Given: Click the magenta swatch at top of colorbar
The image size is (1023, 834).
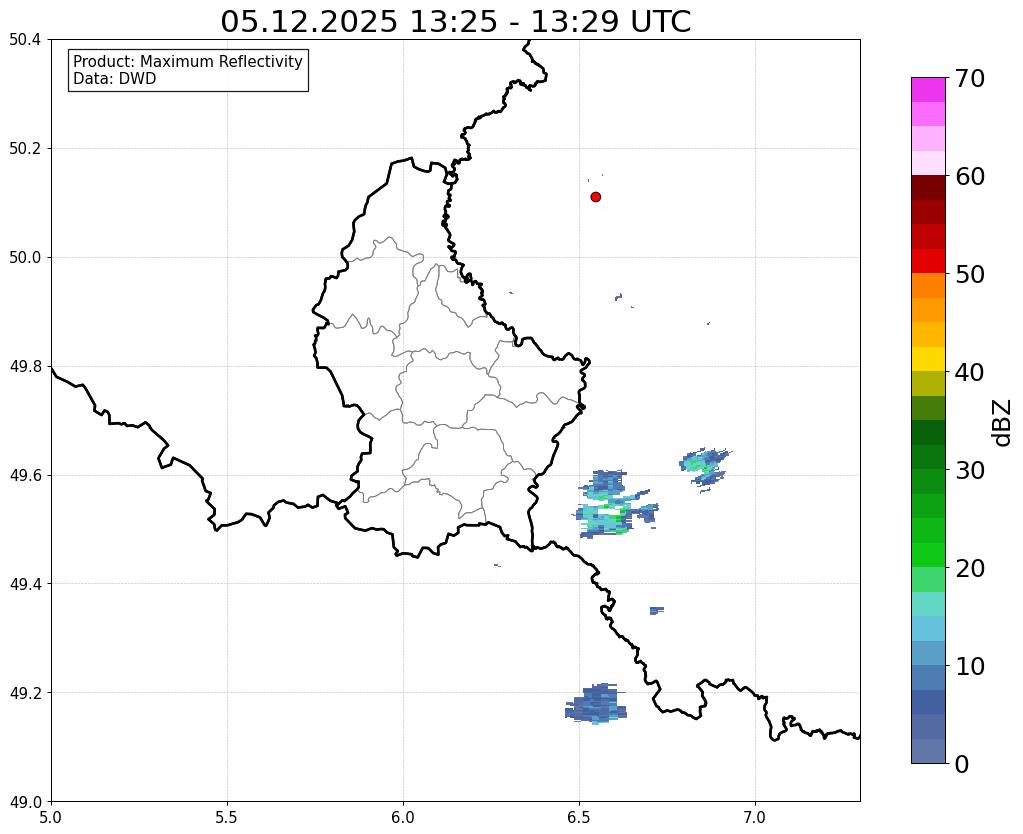Looking at the screenshot, I should [928, 90].
